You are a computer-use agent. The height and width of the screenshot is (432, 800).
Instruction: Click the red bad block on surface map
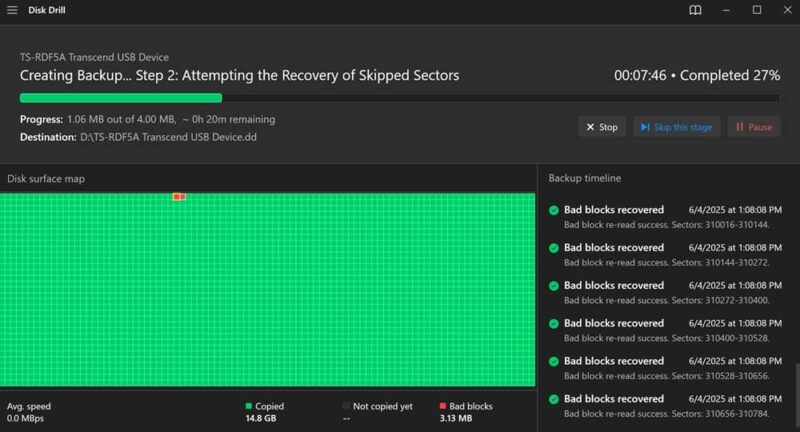coord(179,197)
